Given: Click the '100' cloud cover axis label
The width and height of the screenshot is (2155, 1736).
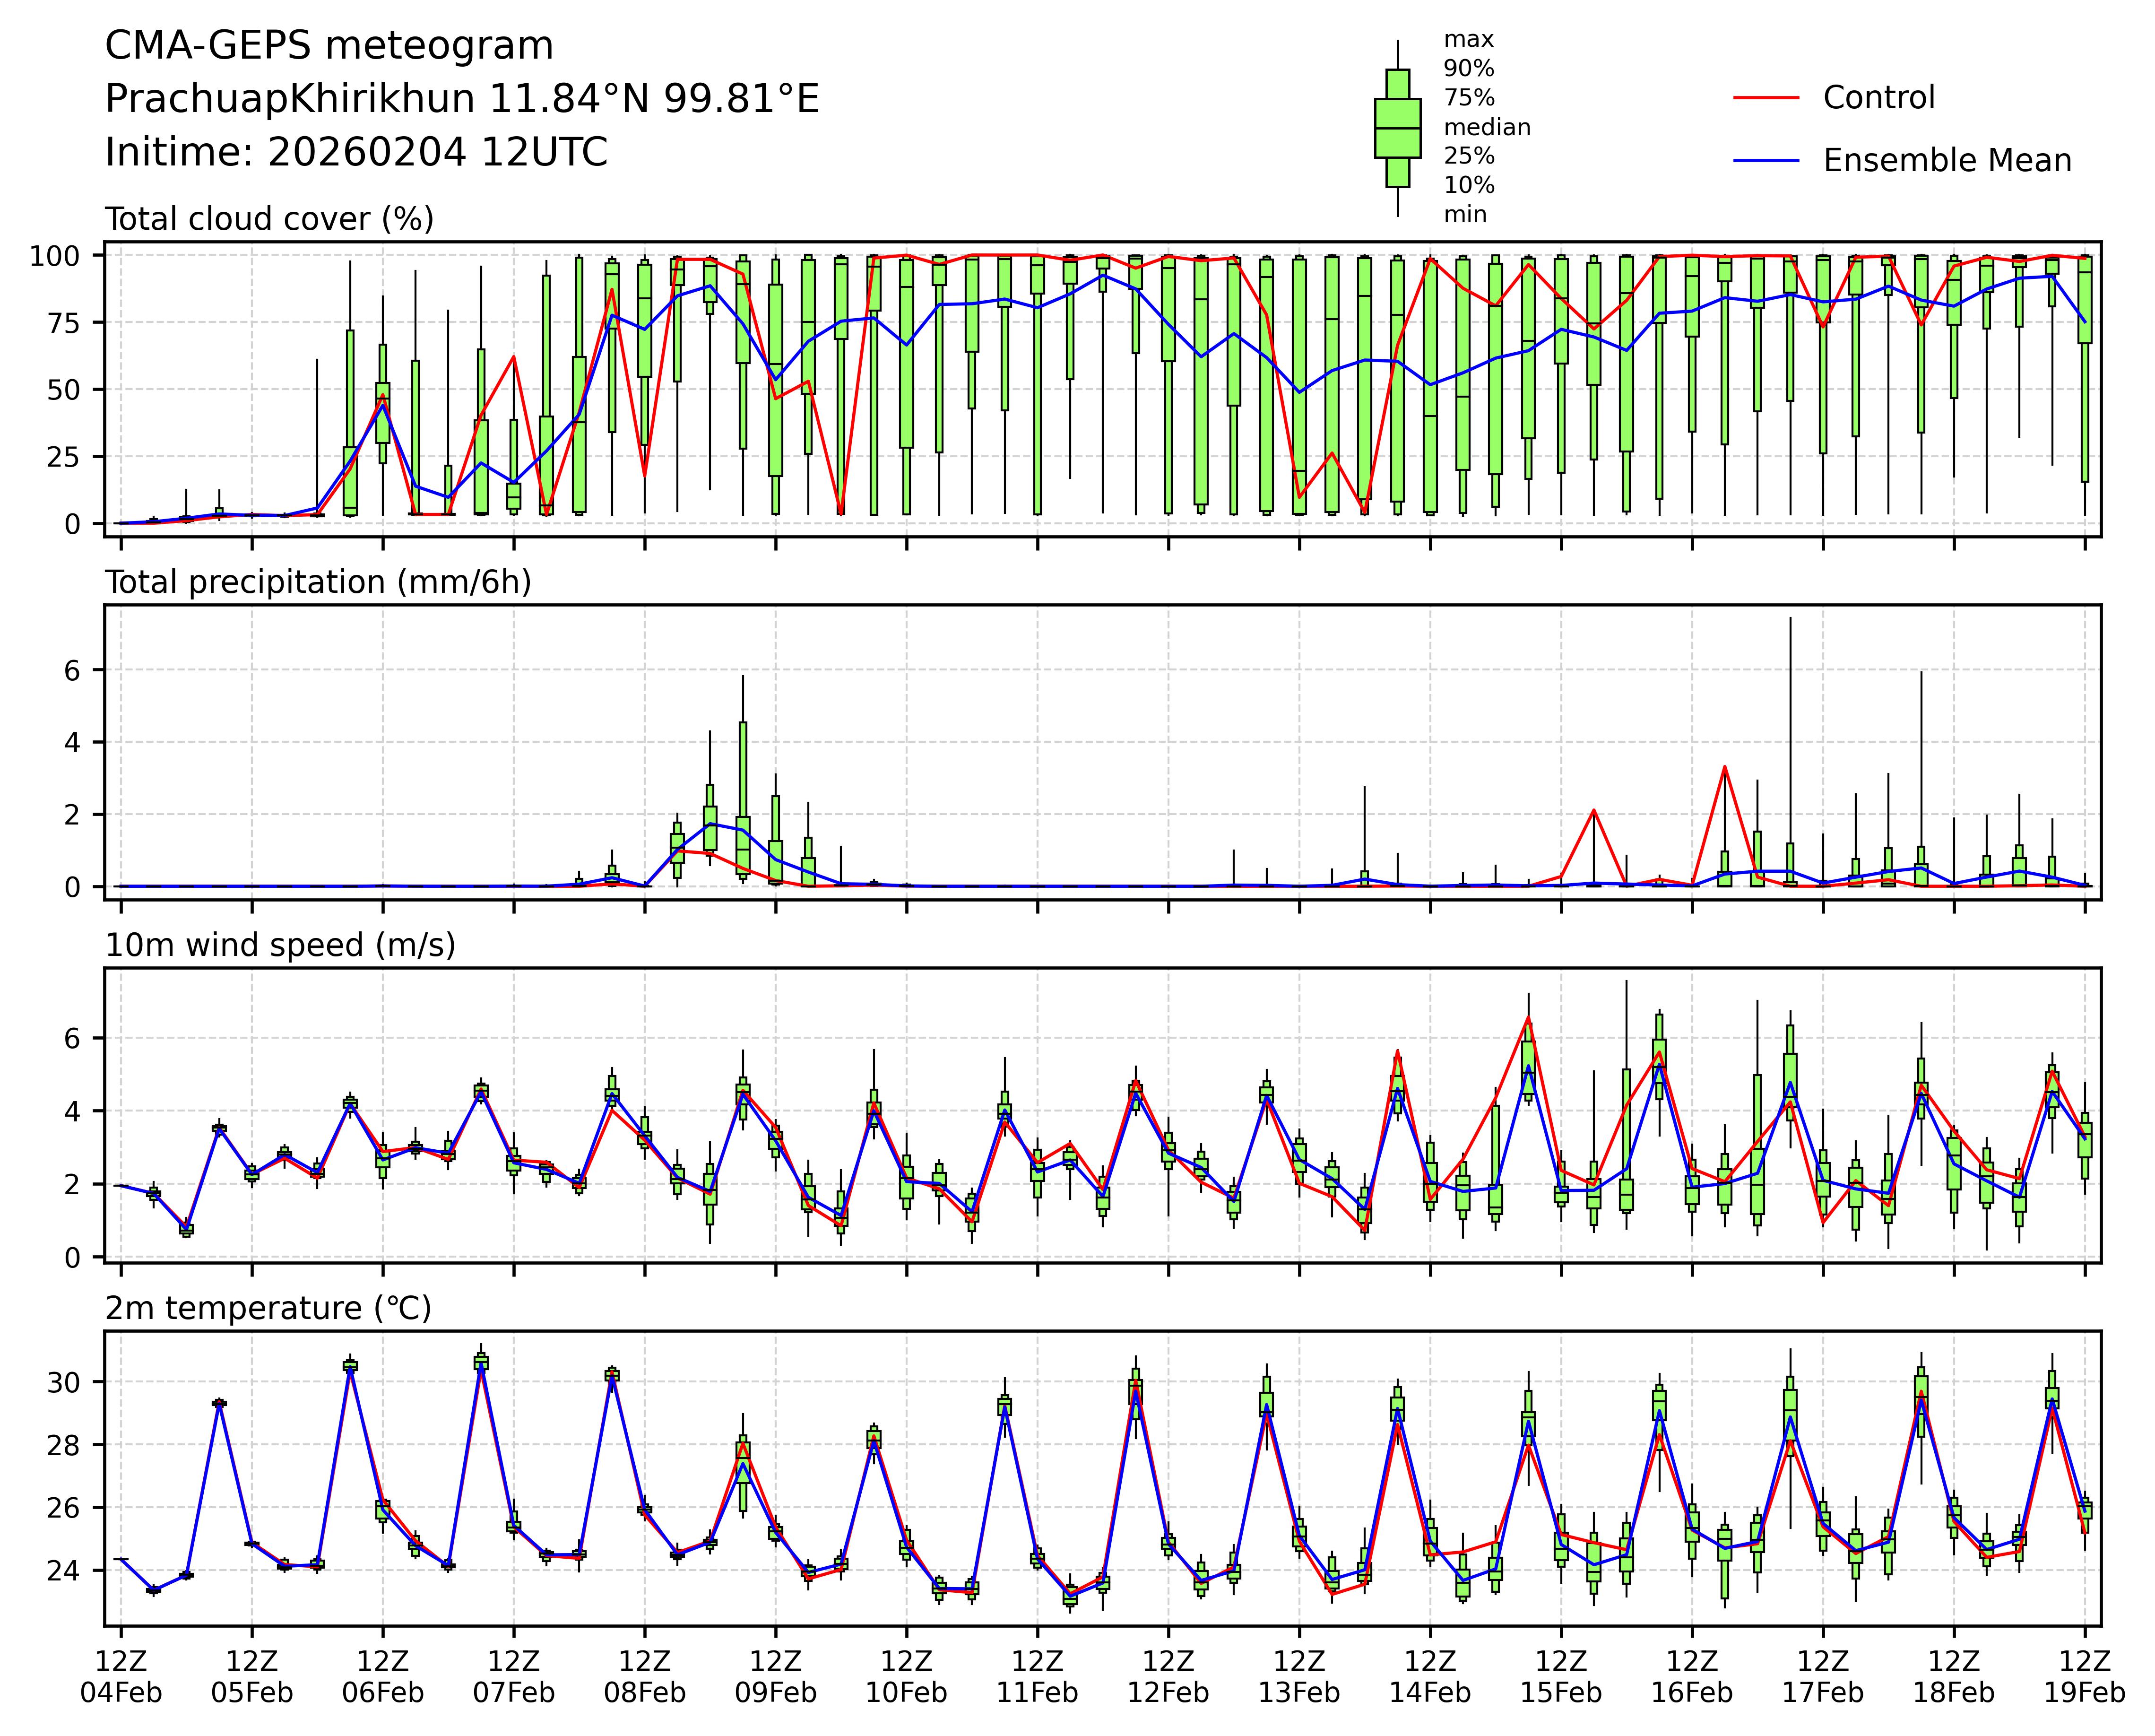Looking at the screenshot, I should tap(54, 256).
